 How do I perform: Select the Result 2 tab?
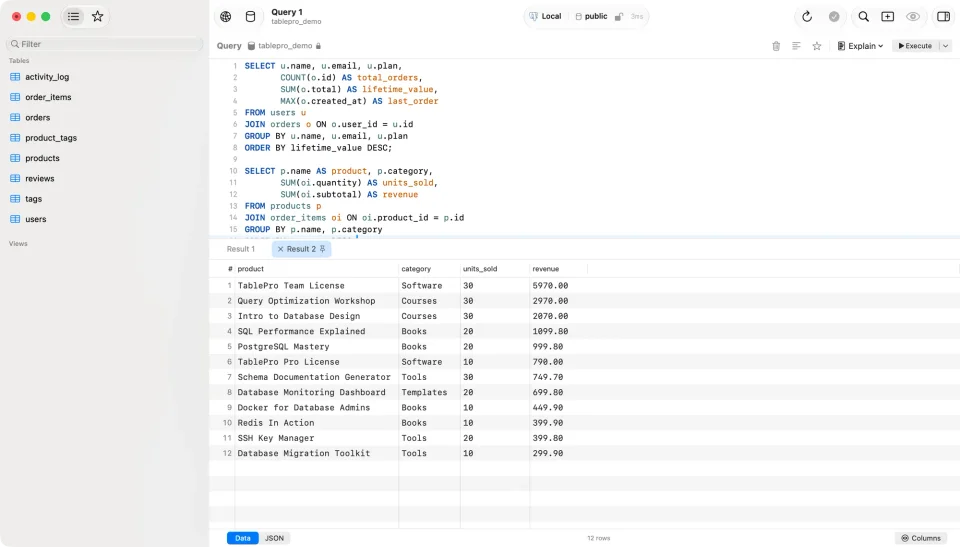click(x=301, y=249)
